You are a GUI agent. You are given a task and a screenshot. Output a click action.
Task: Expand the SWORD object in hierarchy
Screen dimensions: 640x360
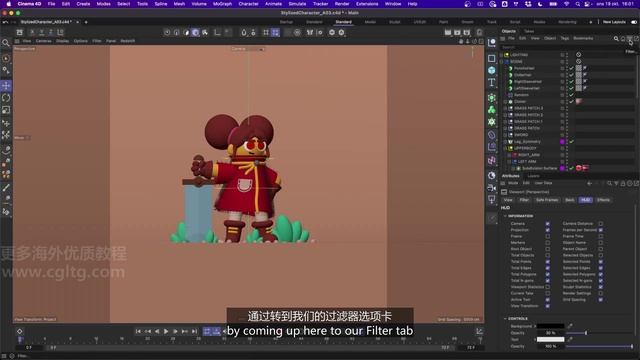pos(505,135)
